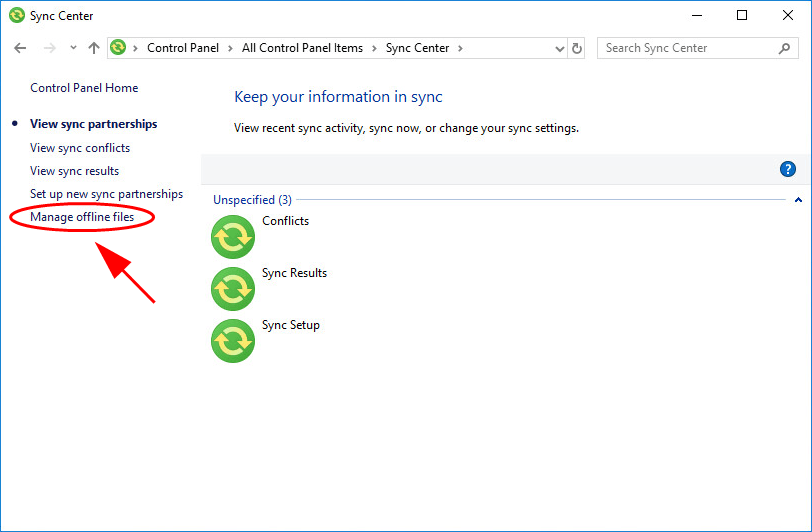This screenshot has width=812, height=532.
Task: Click the search magnifier icon
Action: [785, 48]
